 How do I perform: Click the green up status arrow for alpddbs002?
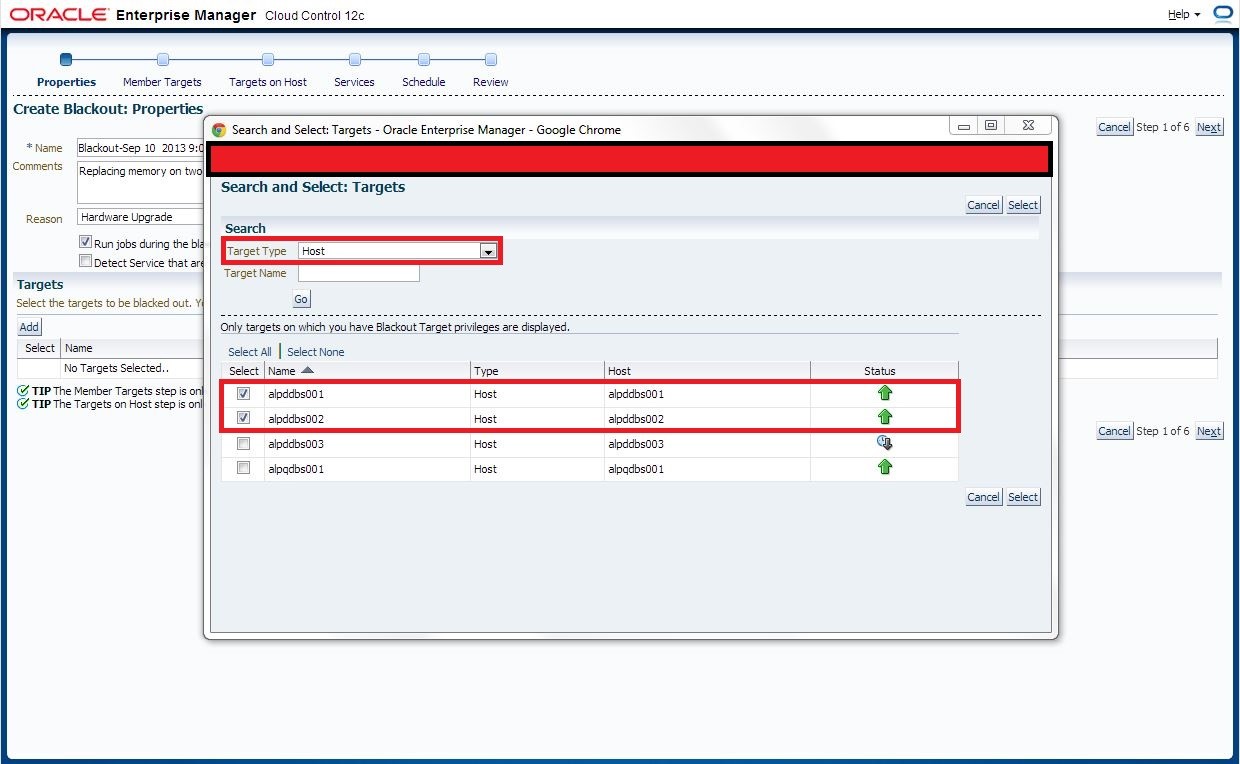[x=884, y=418]
